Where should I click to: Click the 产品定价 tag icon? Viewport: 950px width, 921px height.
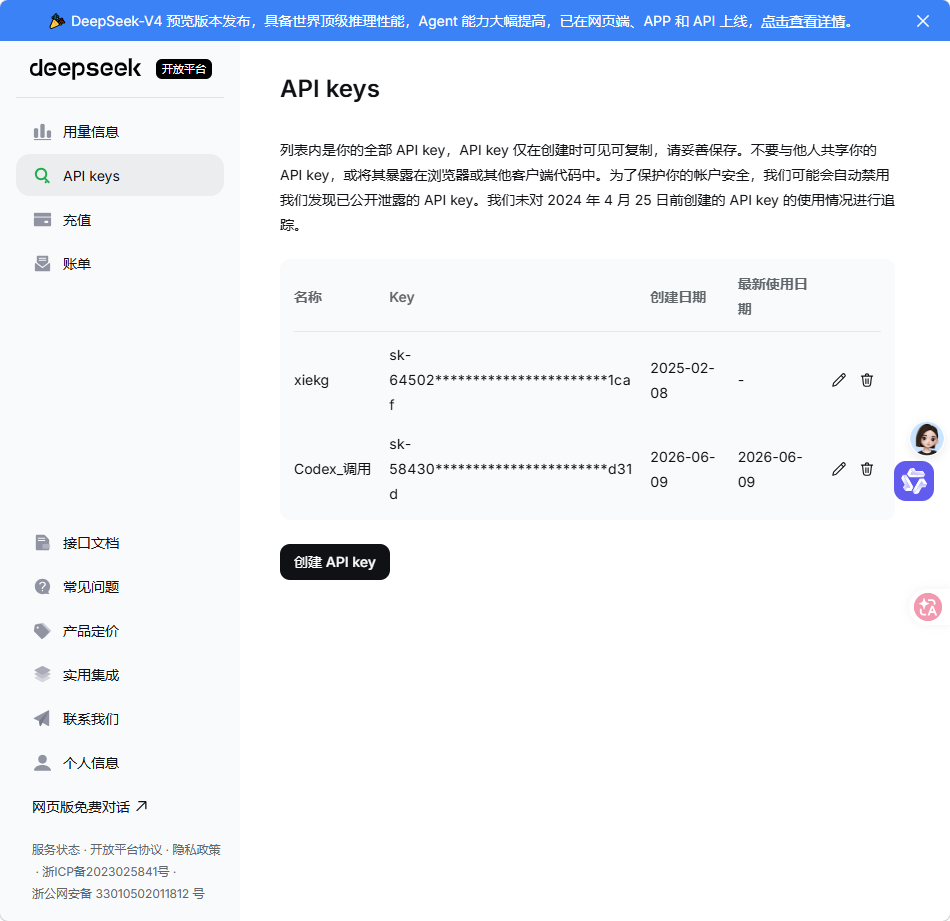(42, 631)
